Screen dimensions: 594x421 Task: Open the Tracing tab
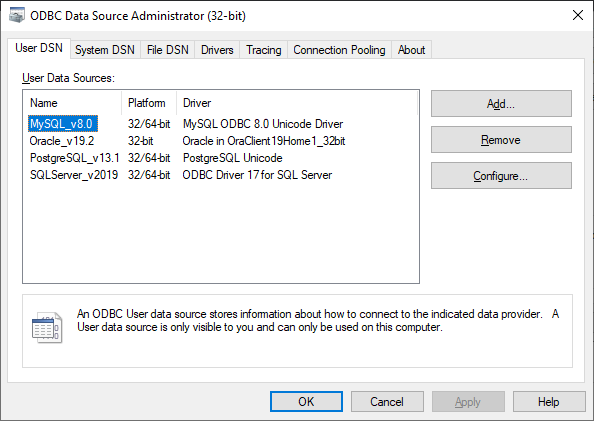coord(264,50)
